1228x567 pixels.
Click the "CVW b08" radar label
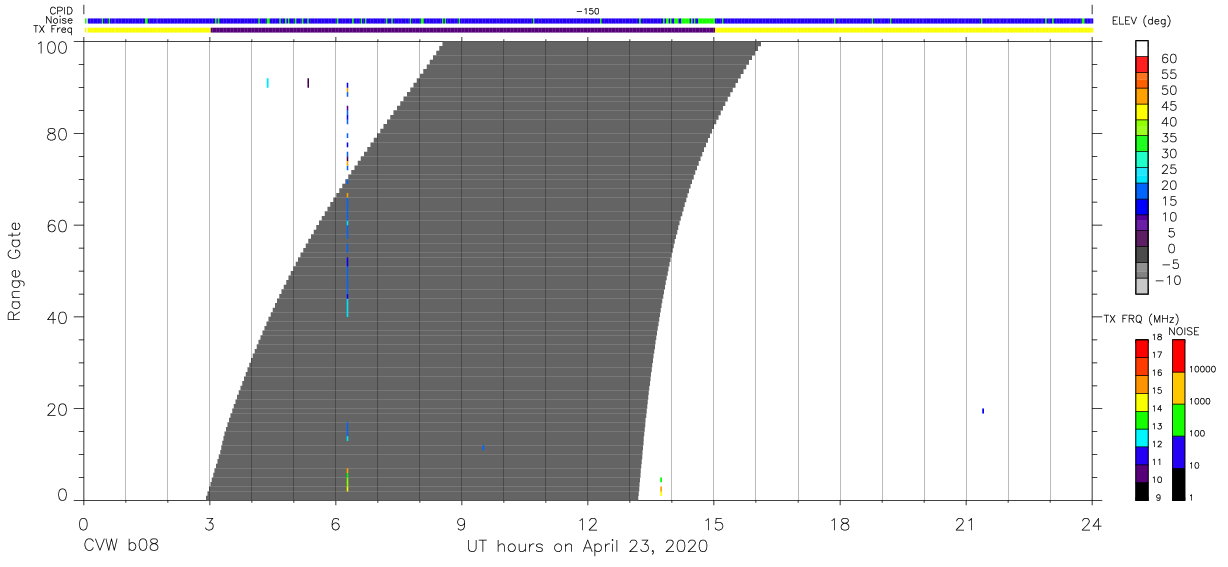(x=121, y=546)
